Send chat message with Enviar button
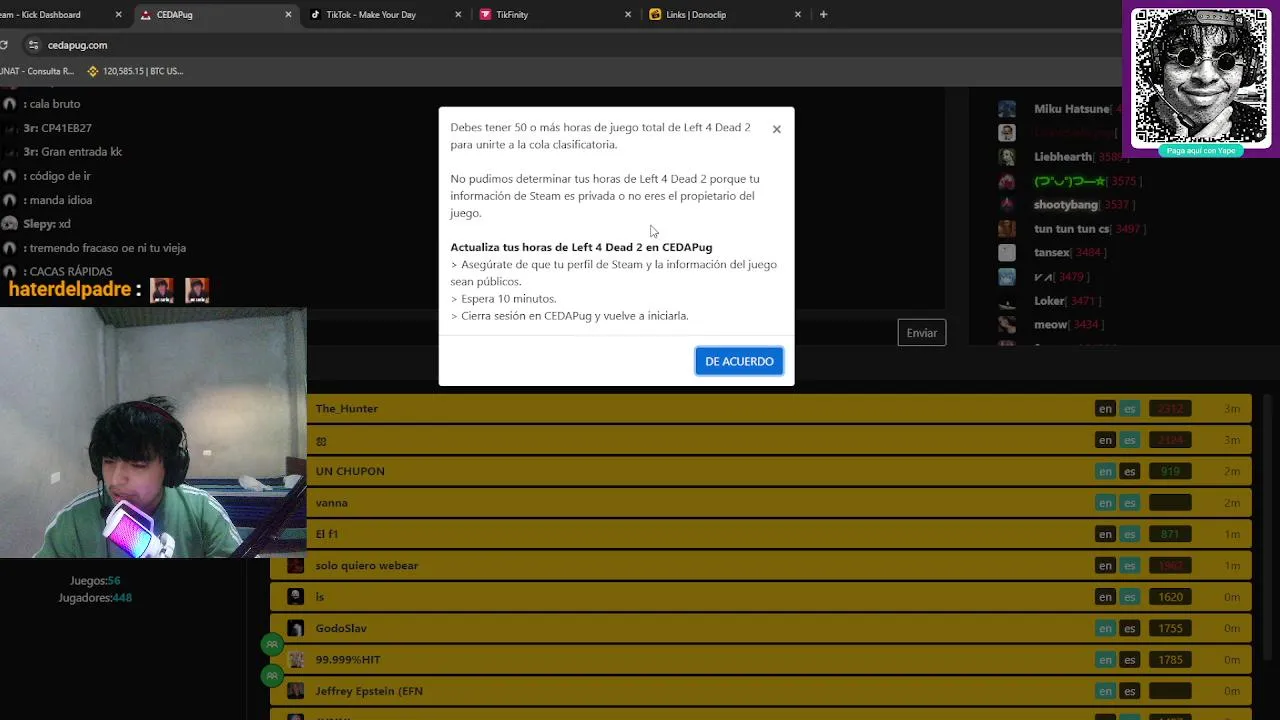 point(921,333)
